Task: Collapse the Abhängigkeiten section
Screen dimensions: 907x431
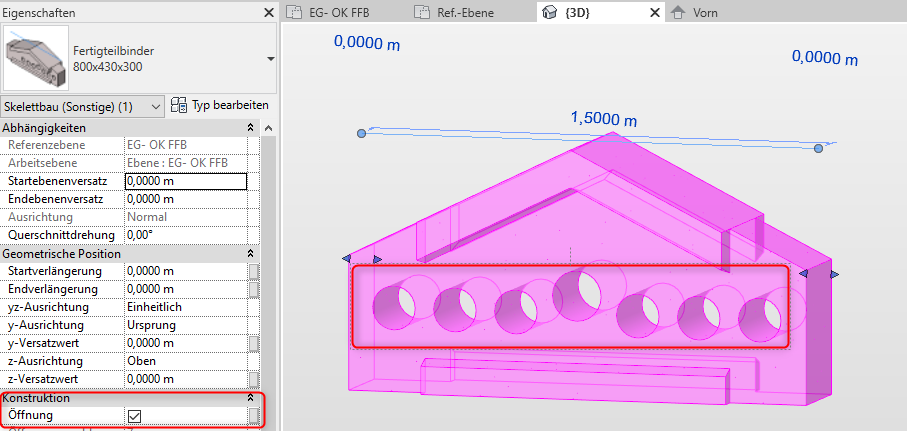Action: tap(250, 128)
